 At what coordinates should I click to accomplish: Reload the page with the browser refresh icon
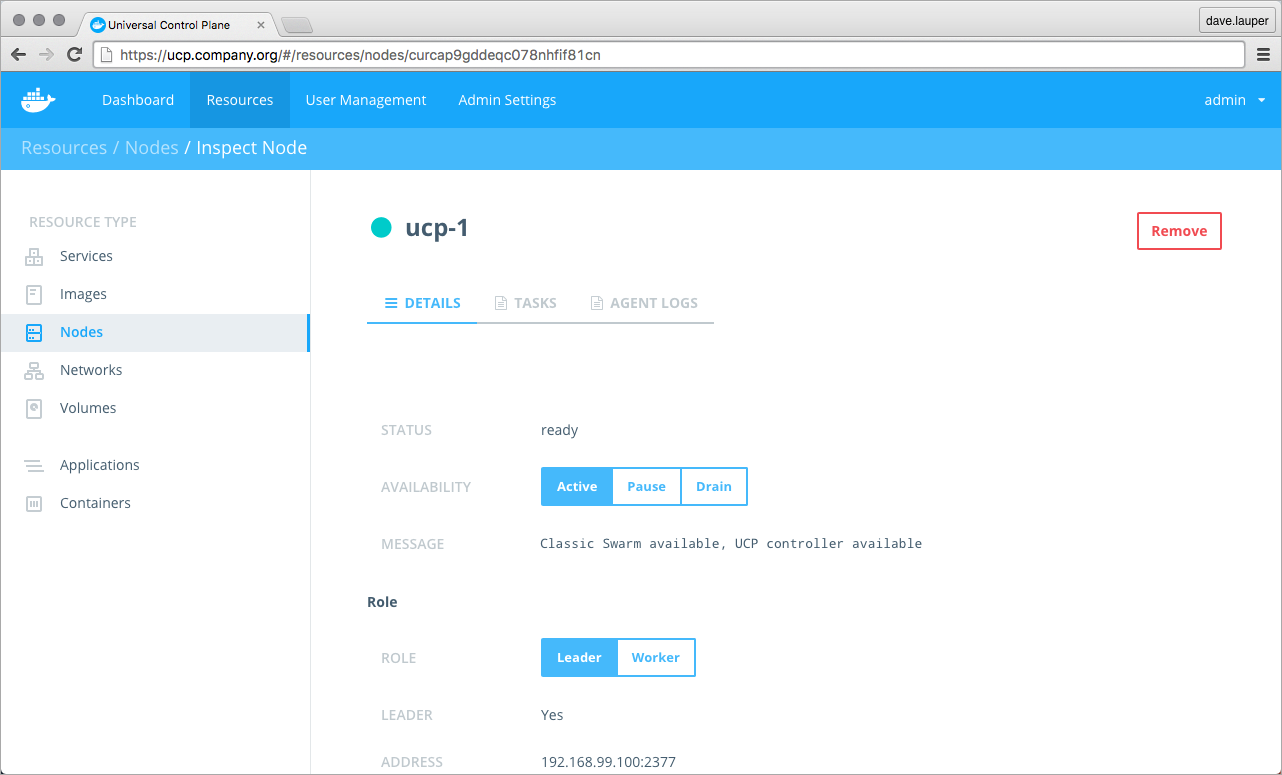pyautogui.click(x=74, y=55)
